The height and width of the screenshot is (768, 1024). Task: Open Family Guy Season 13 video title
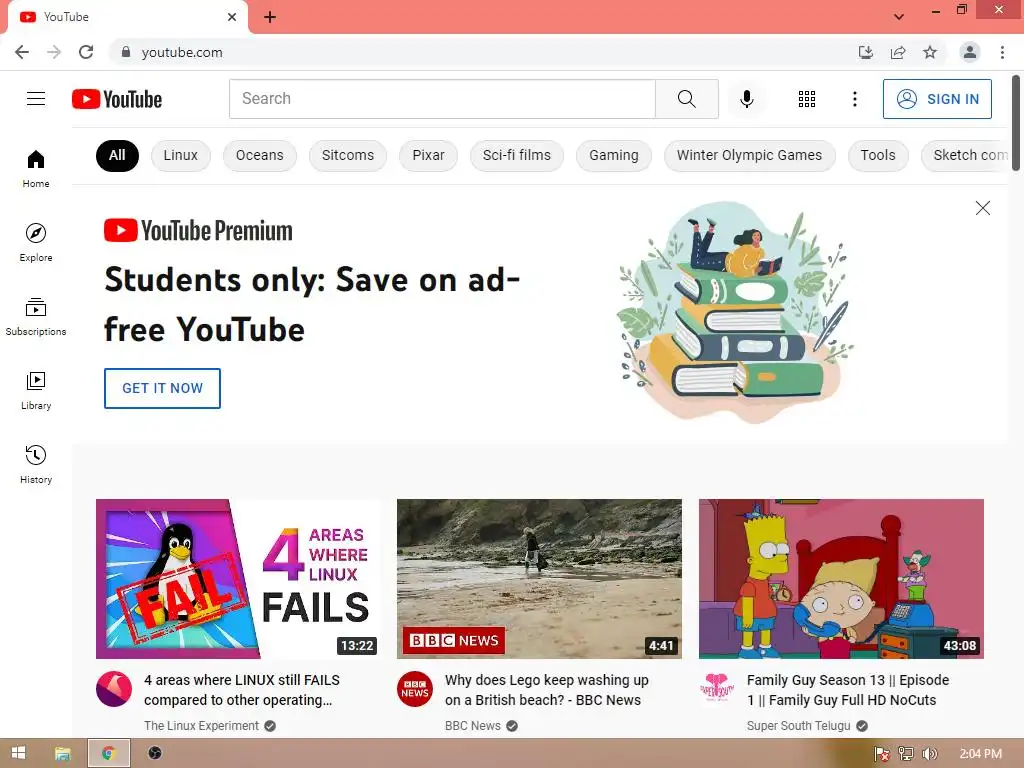click(848, 690)
